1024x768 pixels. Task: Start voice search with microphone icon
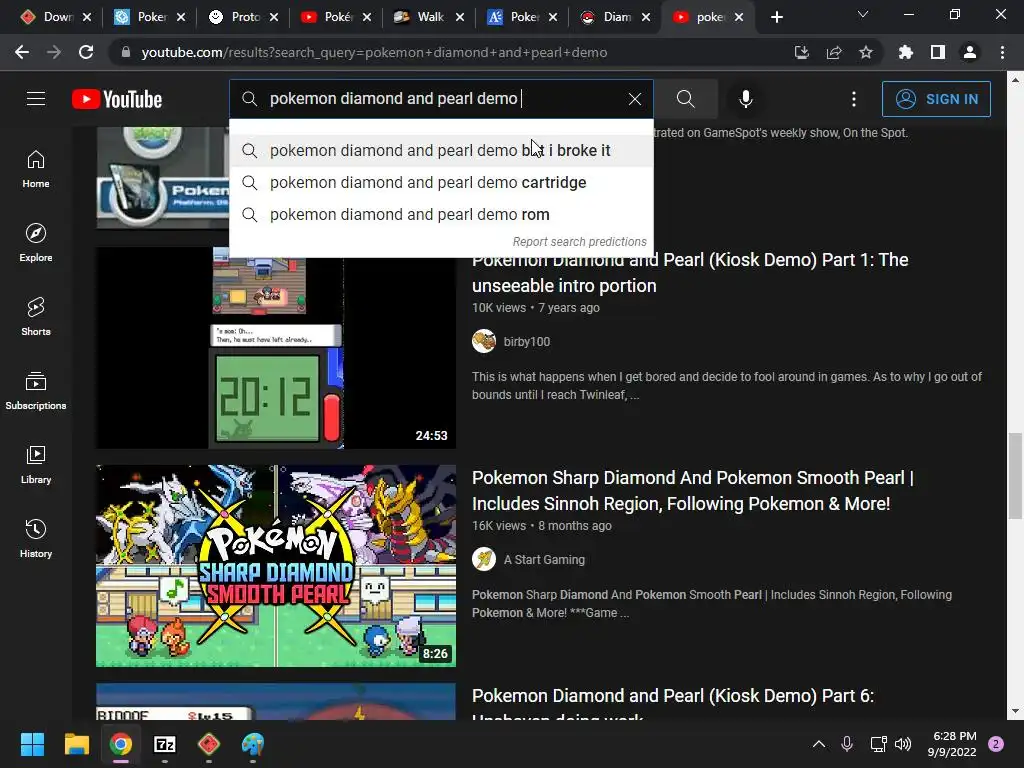pyautogui.click(x=746, y=99)
